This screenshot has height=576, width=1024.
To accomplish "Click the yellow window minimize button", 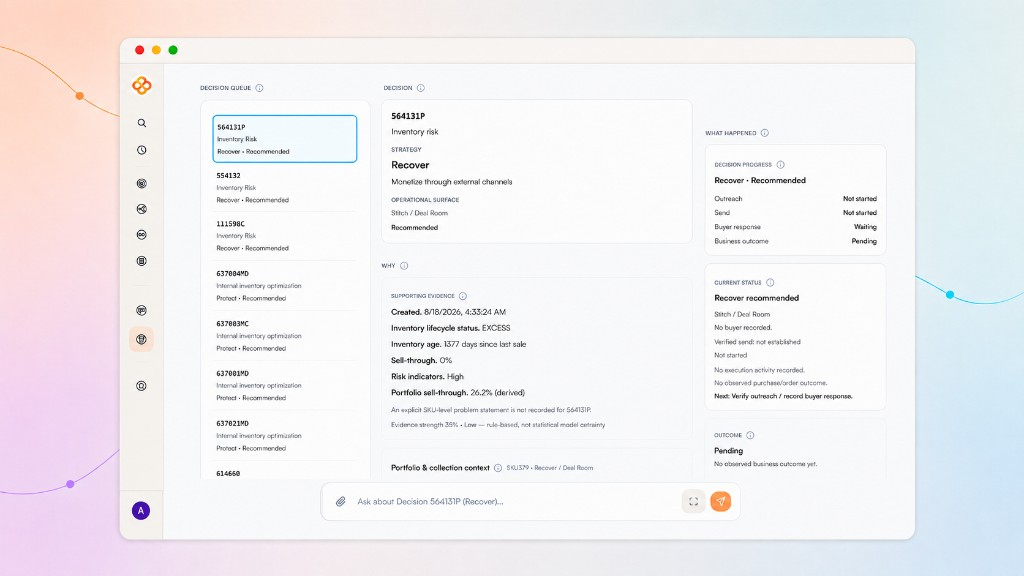I will click(x=156, y=50).
